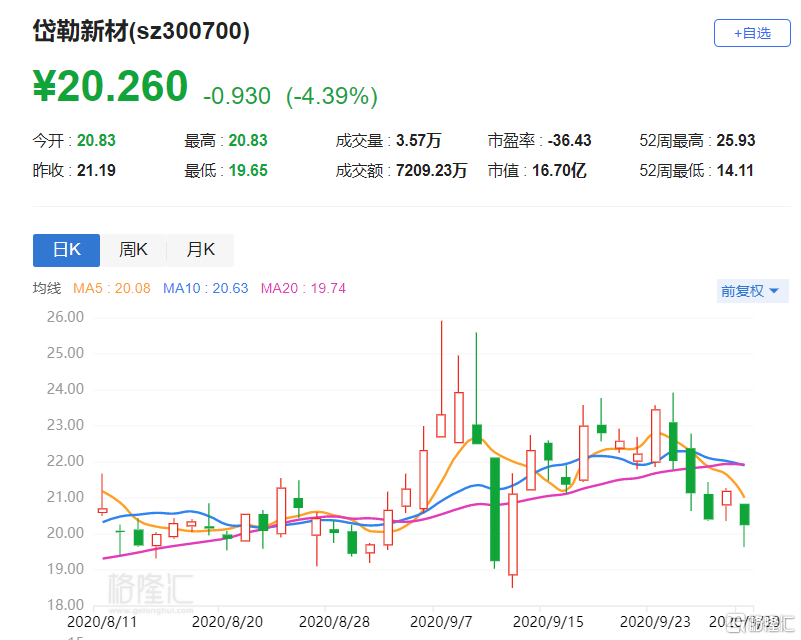Switch to the 日K daily chart tab
The width and height of the screenshot is (801, 640).
click(66, 250)
